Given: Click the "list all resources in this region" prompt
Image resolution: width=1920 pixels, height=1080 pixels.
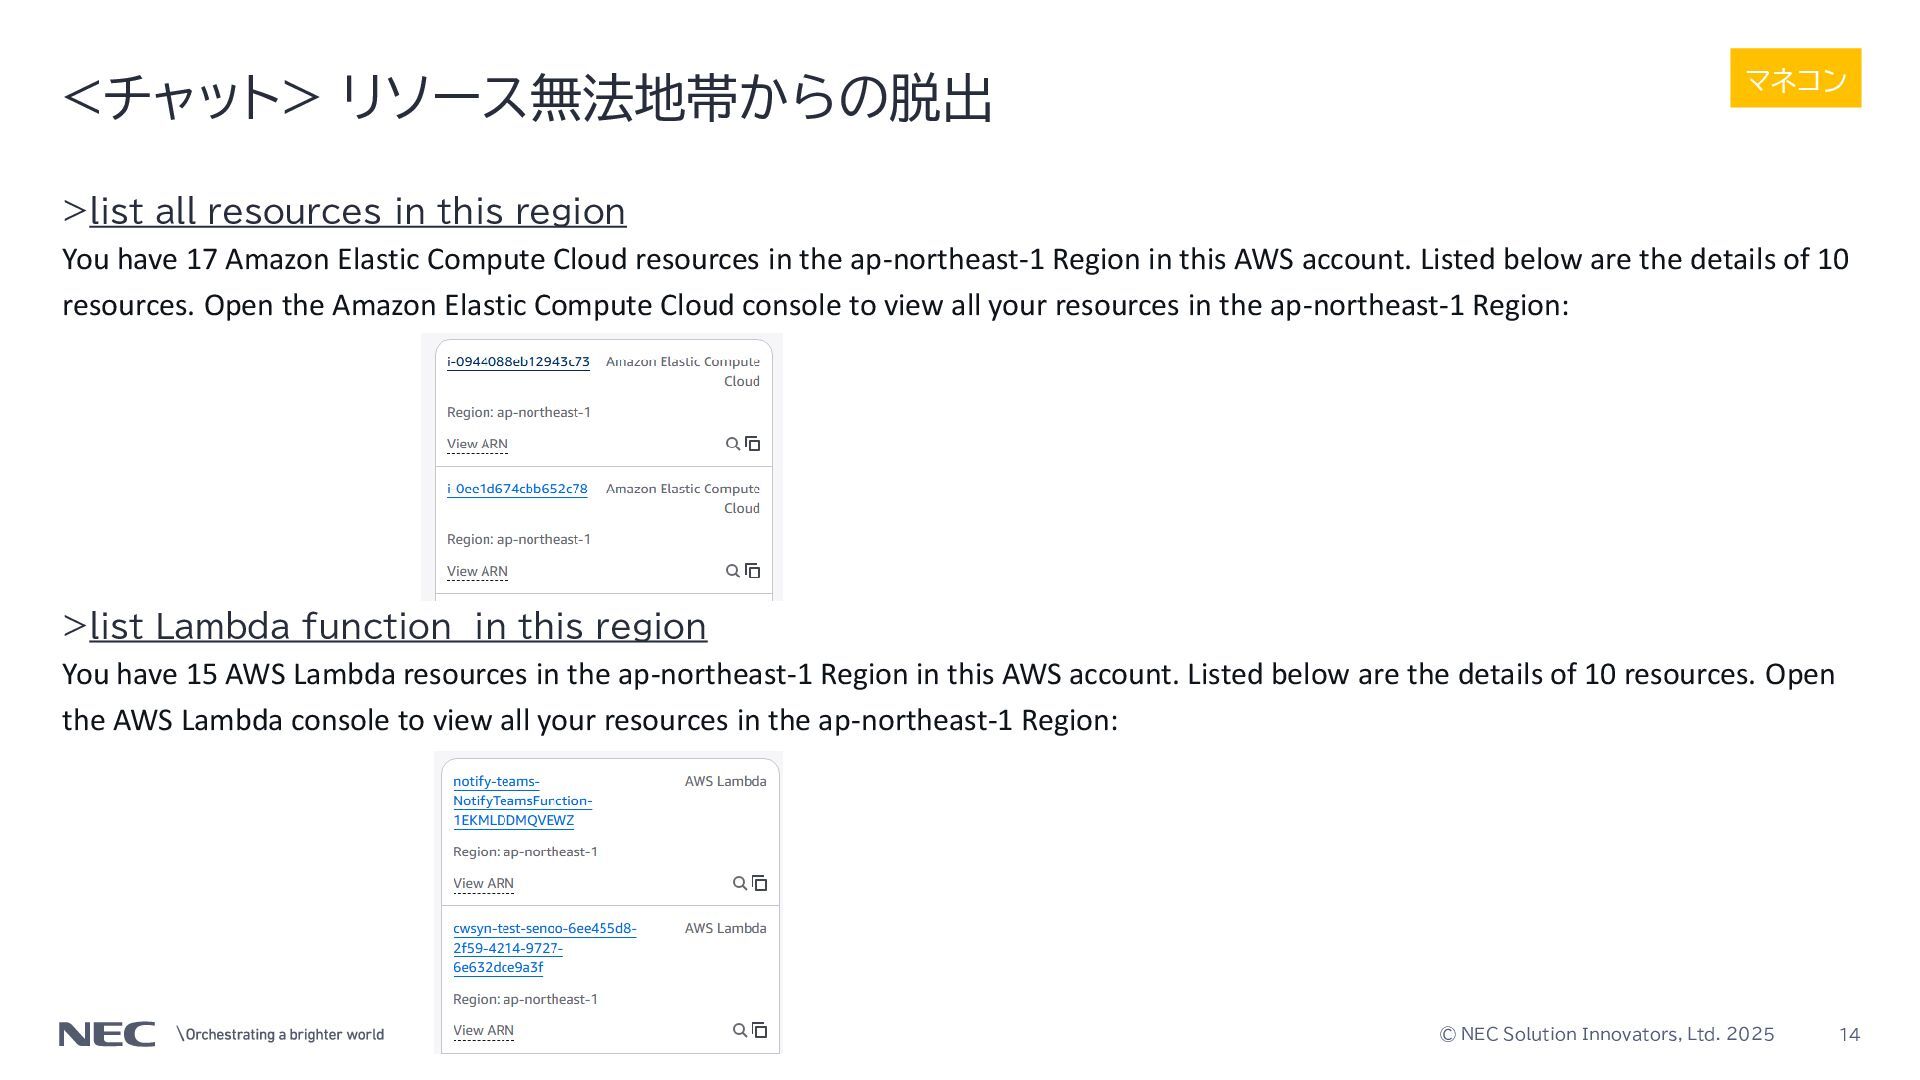Looking at the screenshot, I should click(x=358, y=211).
